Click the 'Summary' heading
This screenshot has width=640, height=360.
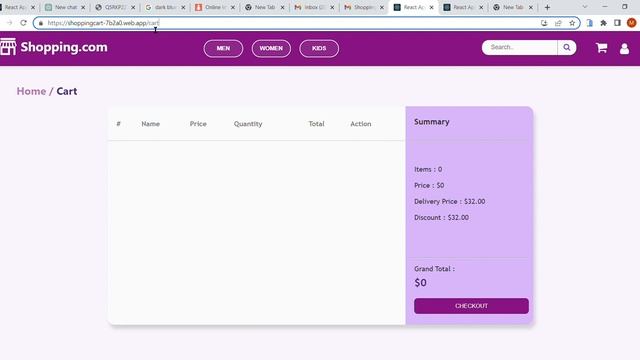431,122
